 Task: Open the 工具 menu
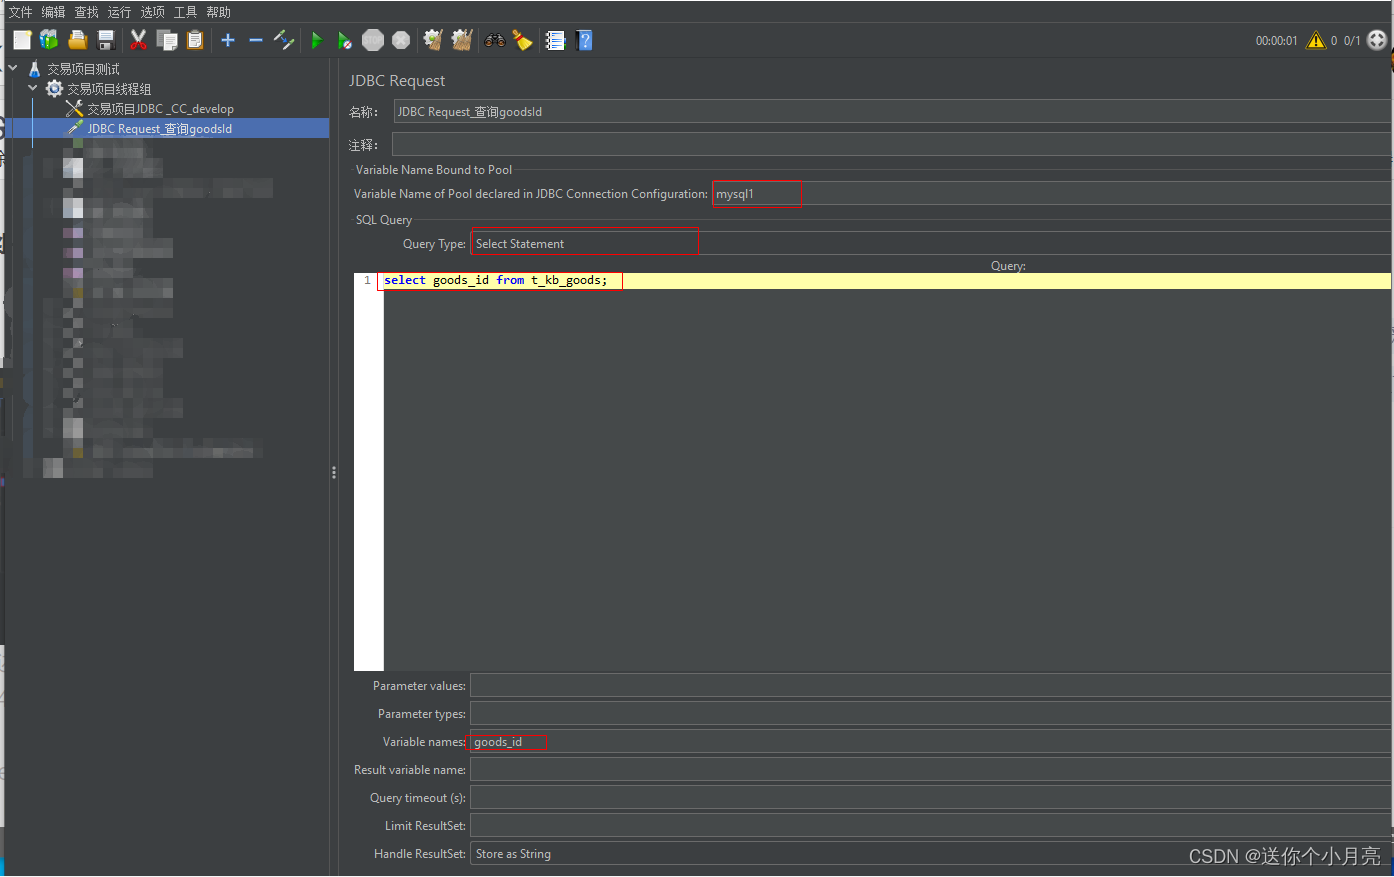coord(186,12)
